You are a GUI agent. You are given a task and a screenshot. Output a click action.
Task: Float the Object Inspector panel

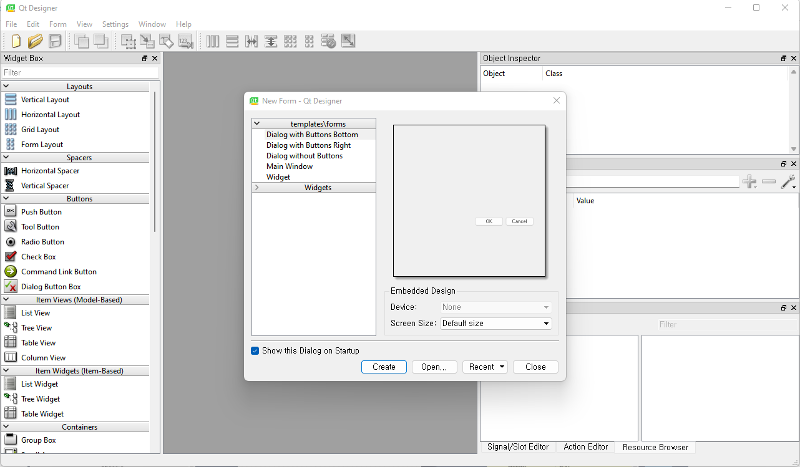click(783, 58)
